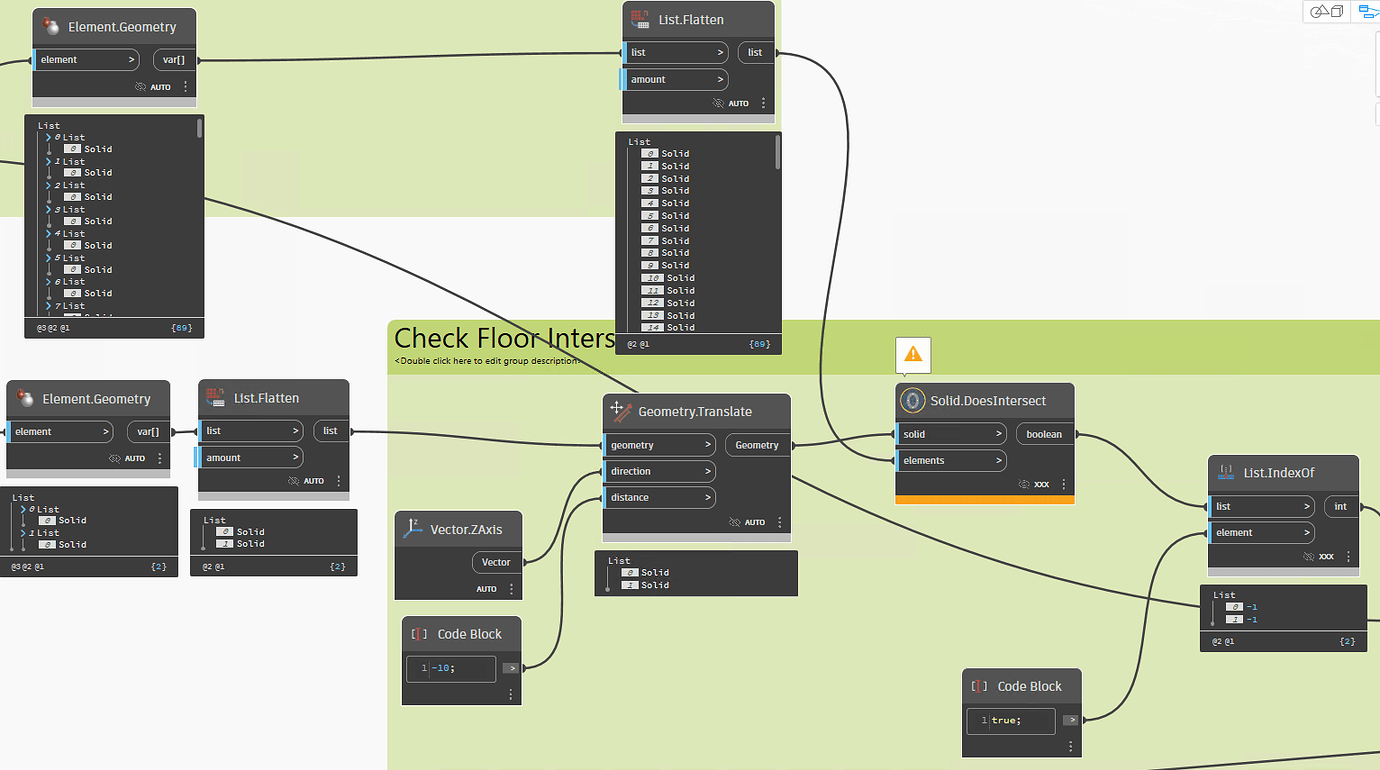Click the Vector.ZAxis node header icon
The image size is (1380, 770).
[x=411, y=529]
